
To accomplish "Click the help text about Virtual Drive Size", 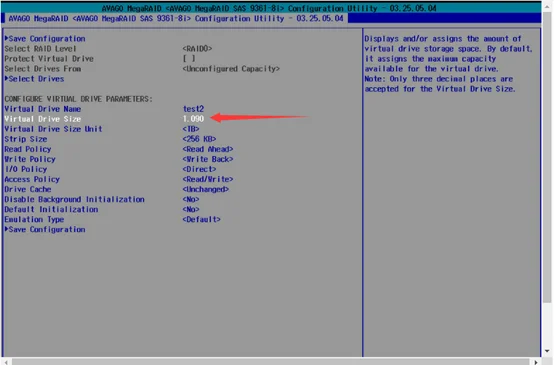I will (448, 64).
